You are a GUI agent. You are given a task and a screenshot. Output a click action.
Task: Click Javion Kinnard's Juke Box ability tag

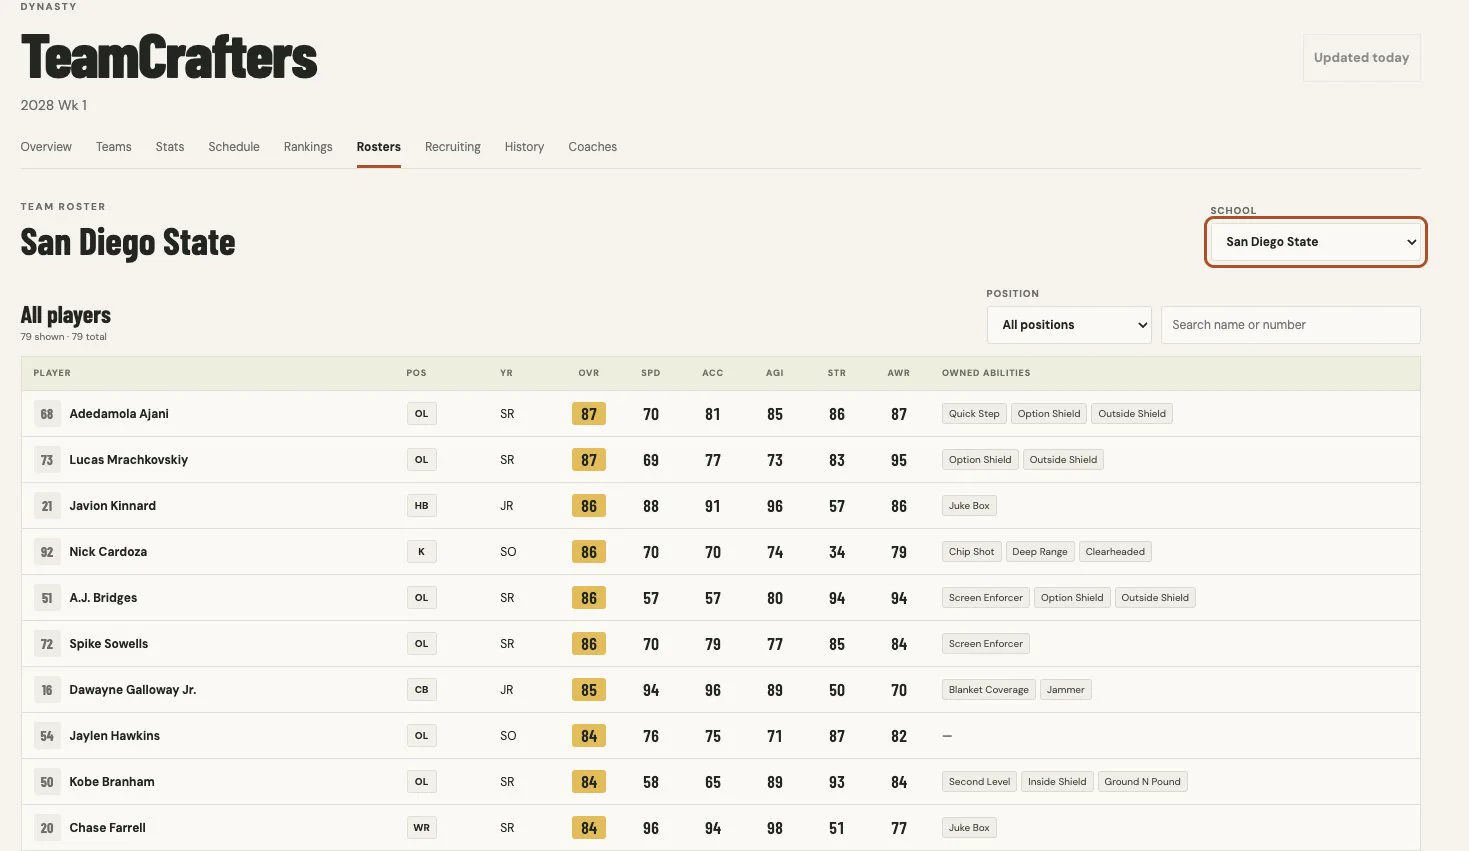[969, 506]
